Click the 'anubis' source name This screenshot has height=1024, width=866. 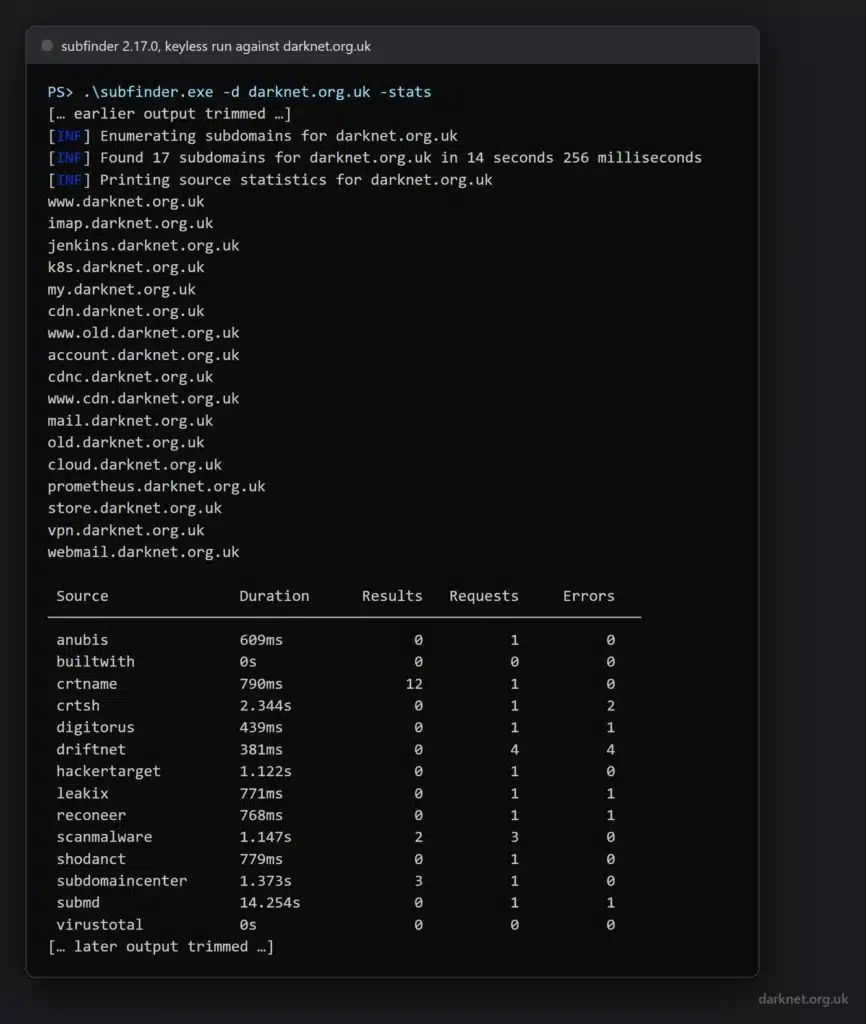[82, 640]
